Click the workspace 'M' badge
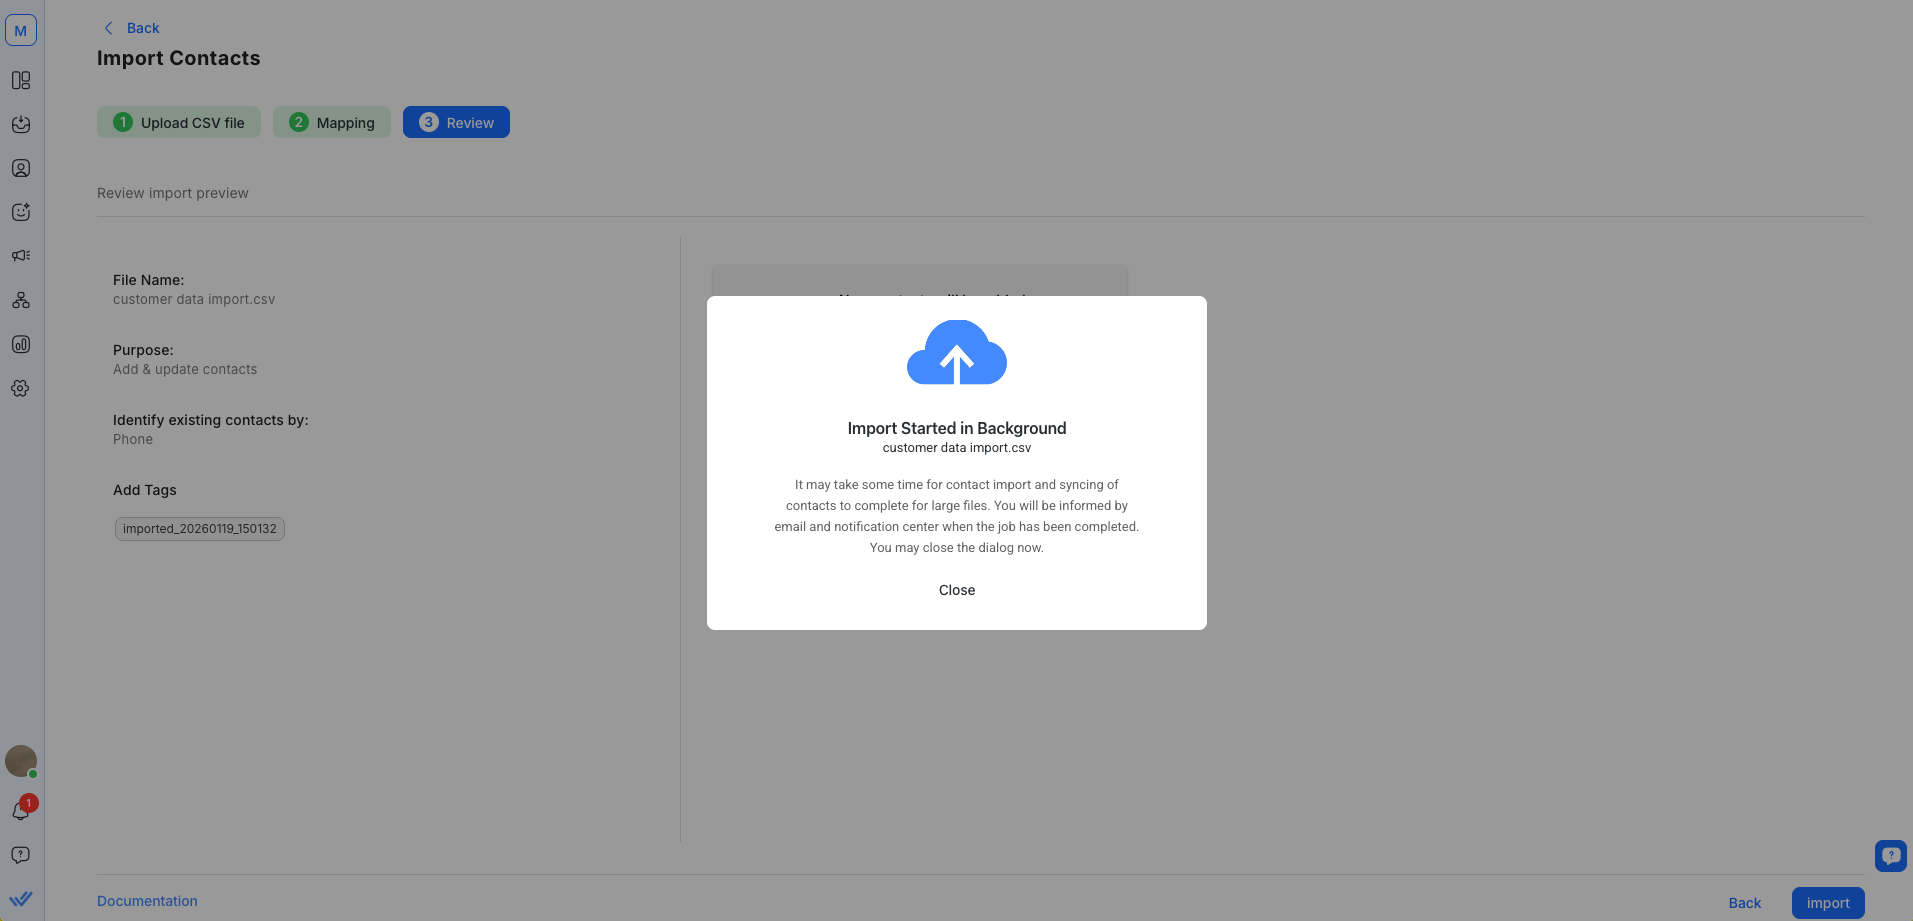 click(21, 30)
